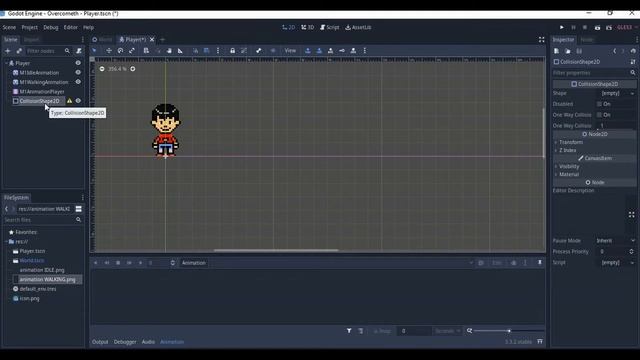Toggle smart snap
The width and height of the screenshot is (640, 360).
coord(196,51)
